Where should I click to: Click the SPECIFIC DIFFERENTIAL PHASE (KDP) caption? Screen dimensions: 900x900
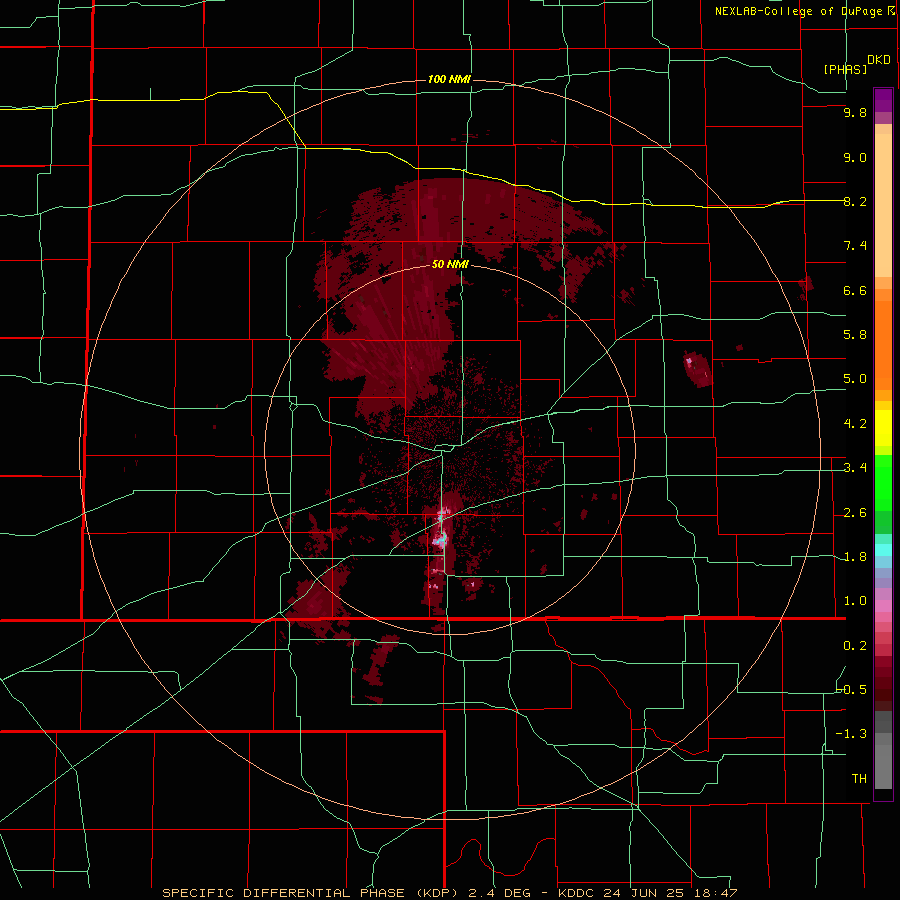click(313, 893)
